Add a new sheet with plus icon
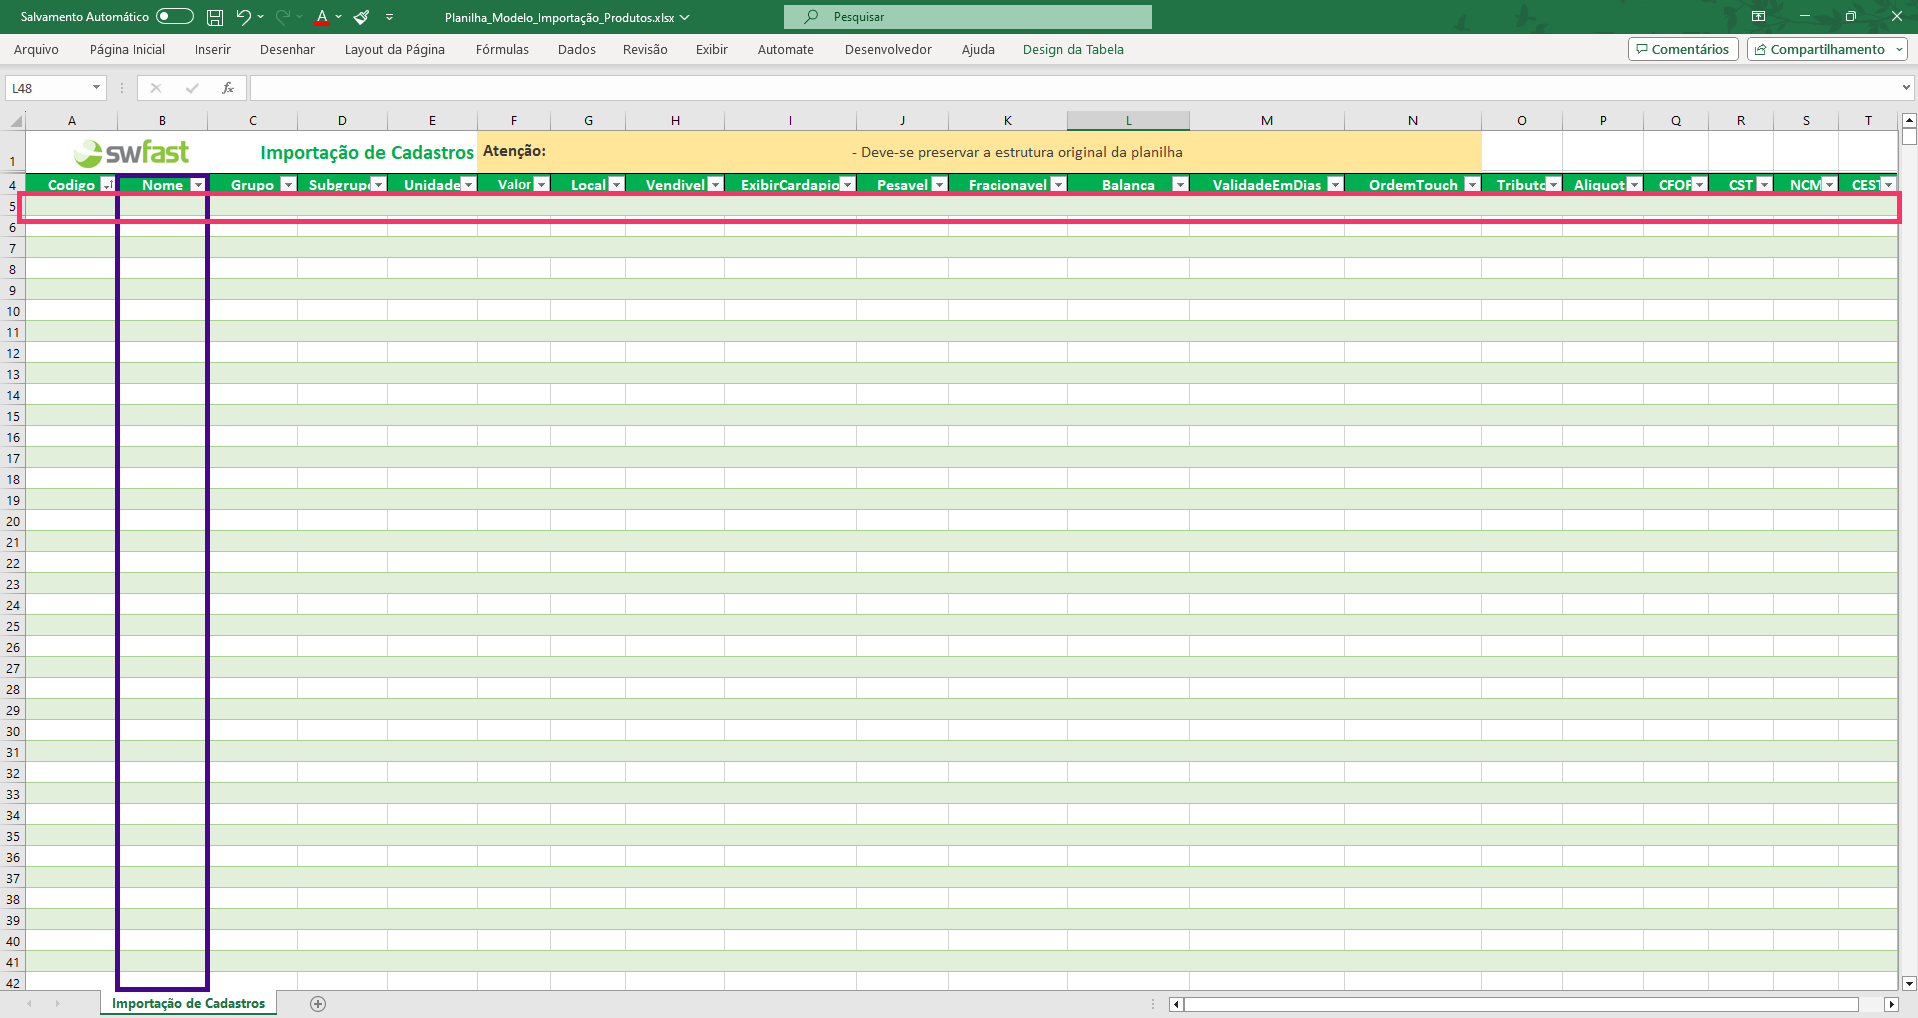 [318, 1004]
